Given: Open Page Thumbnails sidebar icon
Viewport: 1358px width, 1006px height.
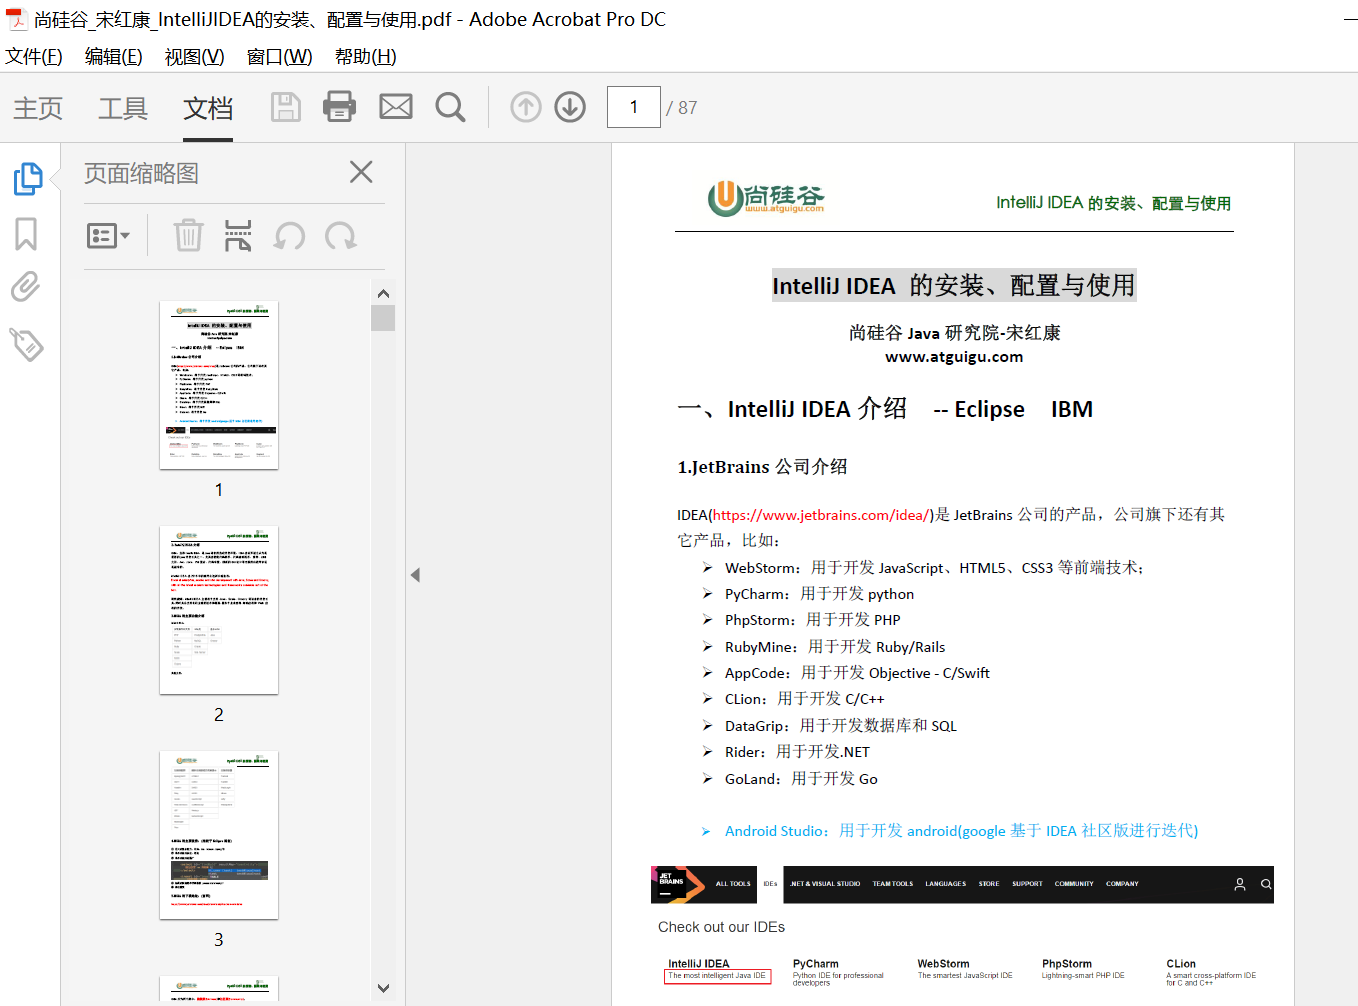Looking at the screenshot, I should [28, 179].
